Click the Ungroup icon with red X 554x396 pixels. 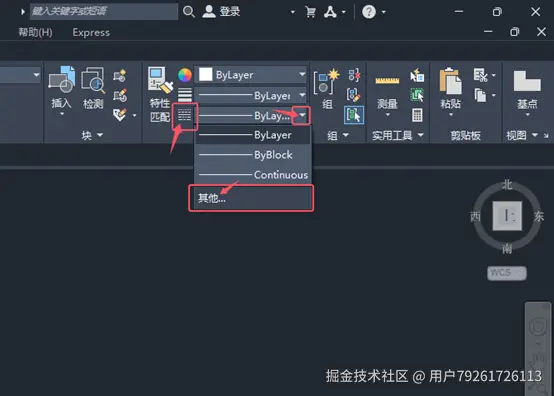(x=354, y=75)
